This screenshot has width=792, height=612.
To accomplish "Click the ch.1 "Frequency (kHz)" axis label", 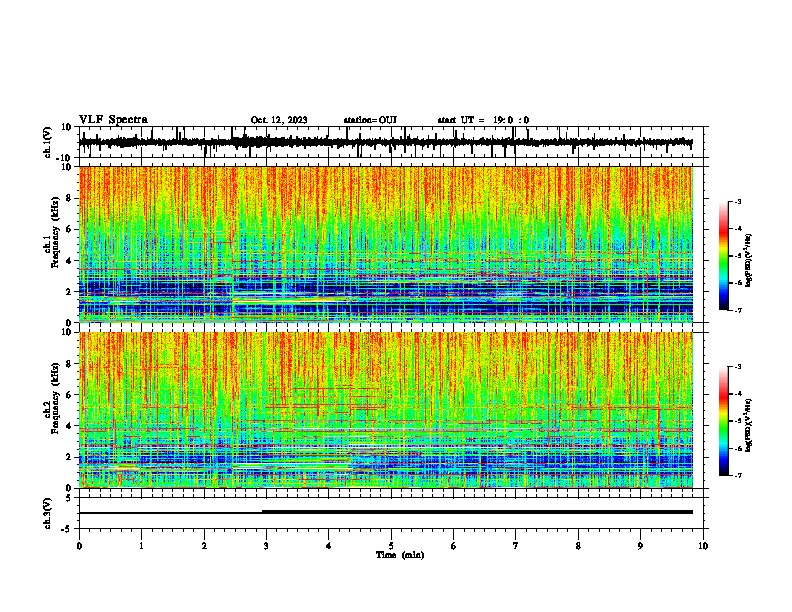I will pyautogui.click(x=55, y=232).
